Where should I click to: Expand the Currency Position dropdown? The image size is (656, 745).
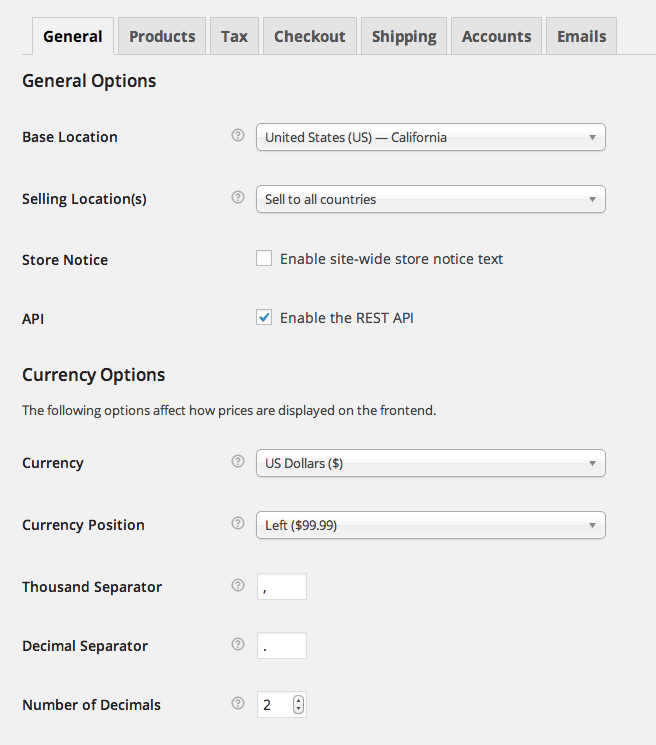point(430,525)
